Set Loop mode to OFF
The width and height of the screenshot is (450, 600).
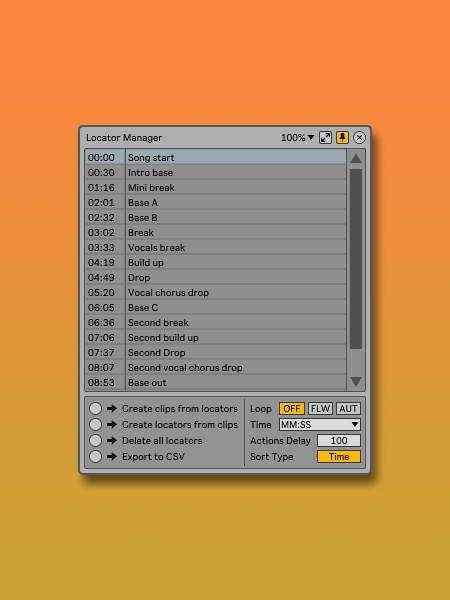[x=292, y=408]
